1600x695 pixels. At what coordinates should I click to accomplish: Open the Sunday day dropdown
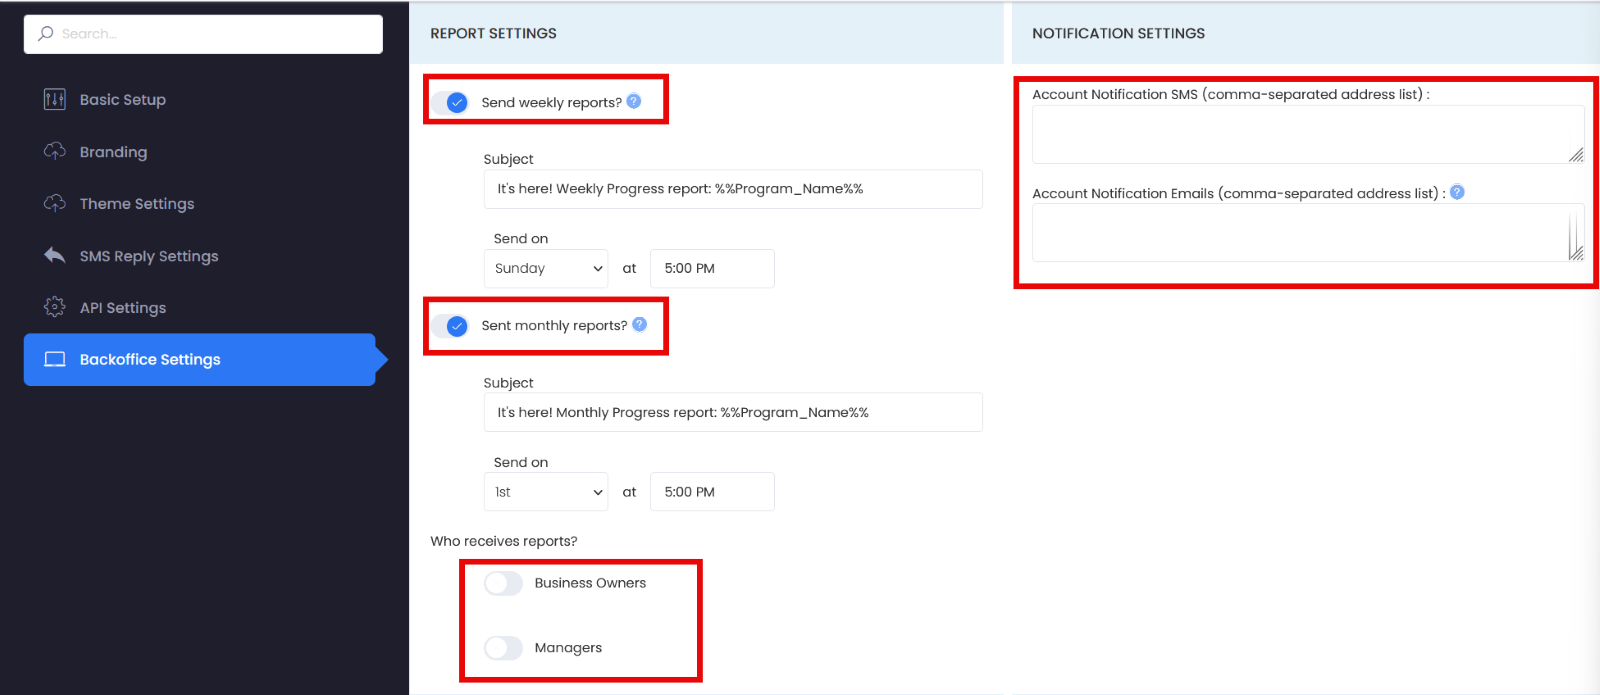click(546, 268)
